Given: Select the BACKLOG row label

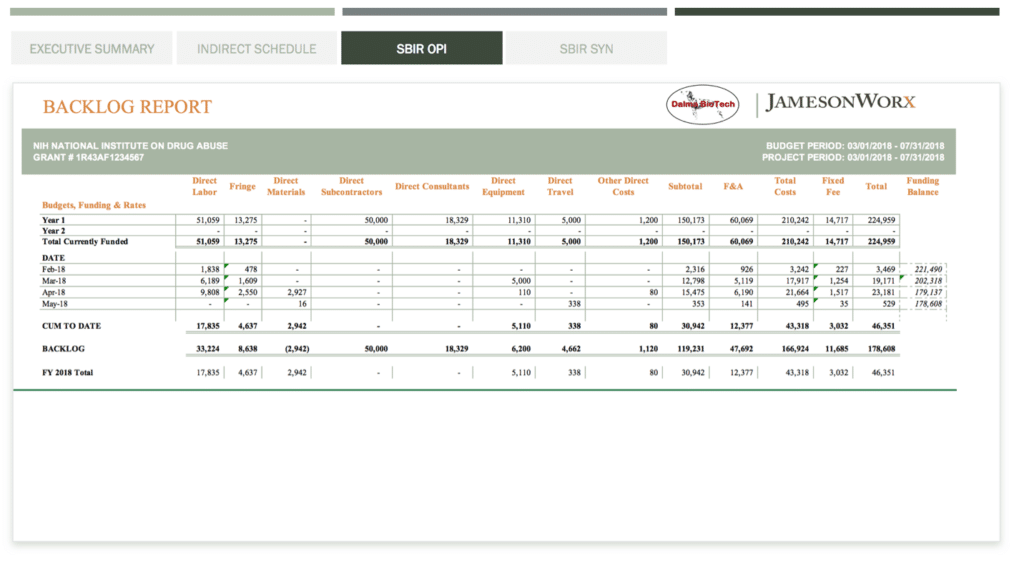Looking at the screenshot, I should point(63,349).
